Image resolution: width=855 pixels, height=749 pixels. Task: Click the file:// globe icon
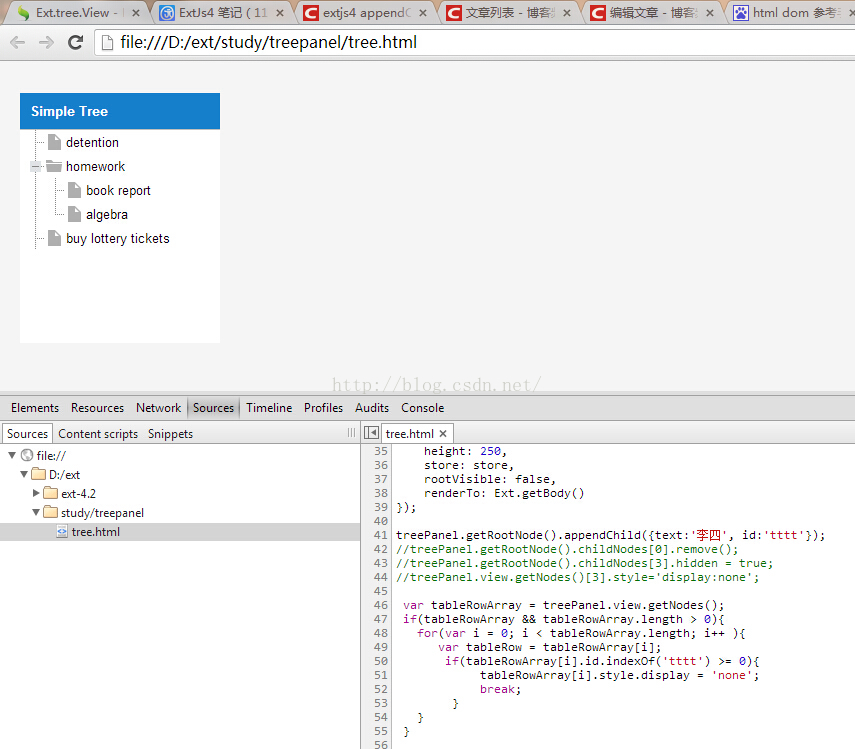[x=27, y=455]
